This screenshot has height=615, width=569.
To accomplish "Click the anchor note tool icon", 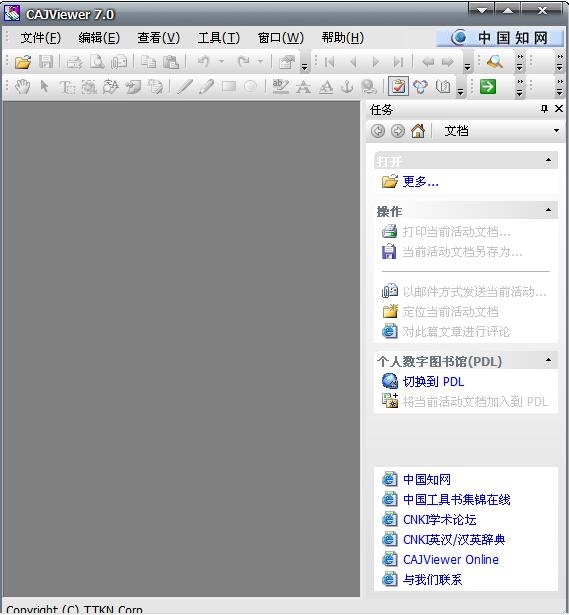I will click(347, 87).
